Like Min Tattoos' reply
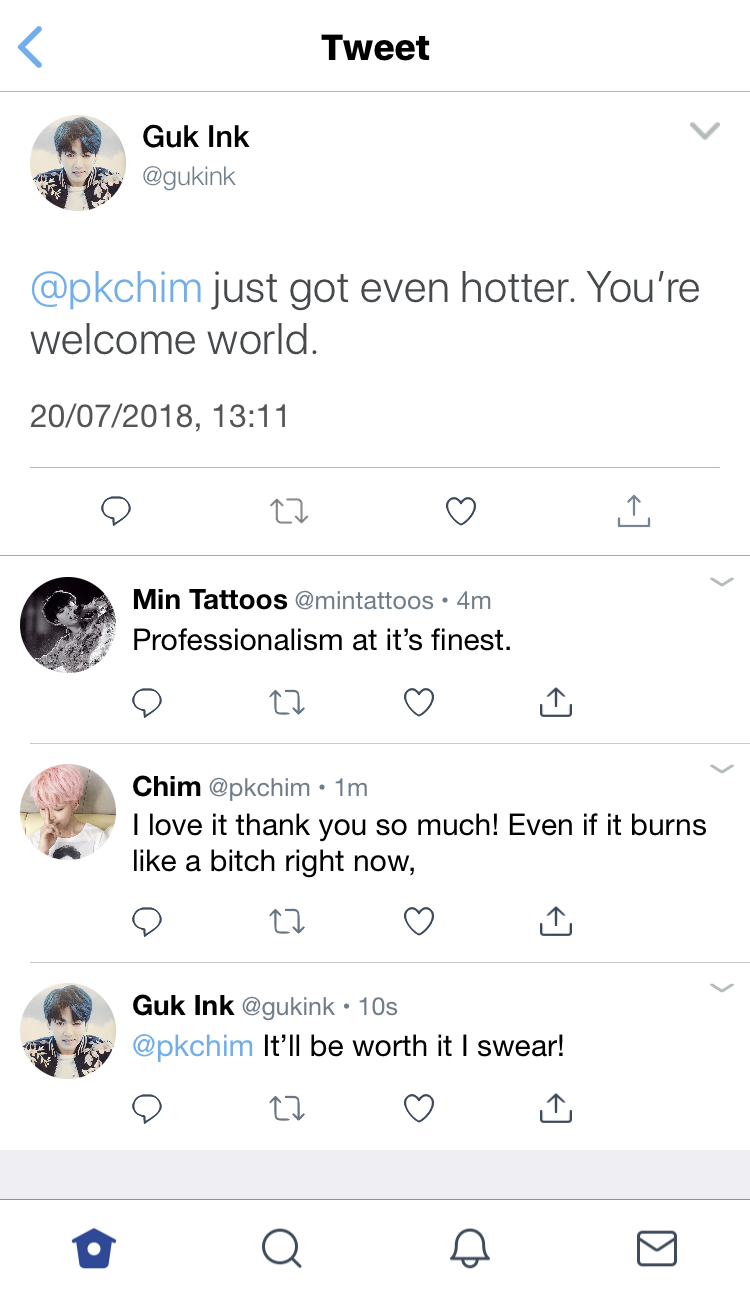Screen dimensions: 750x1297 [419, 703]
